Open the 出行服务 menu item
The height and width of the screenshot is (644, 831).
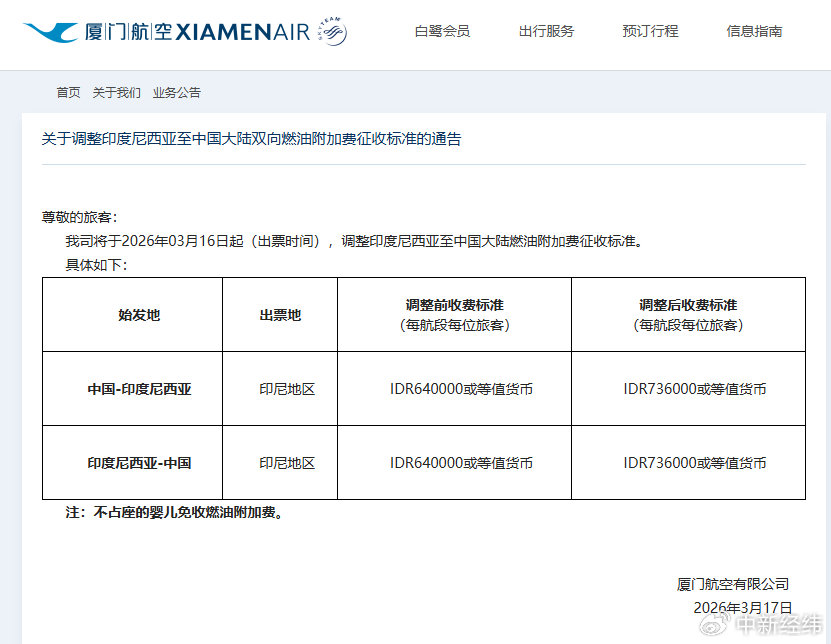pyautogui.click(x=545, y=31)
